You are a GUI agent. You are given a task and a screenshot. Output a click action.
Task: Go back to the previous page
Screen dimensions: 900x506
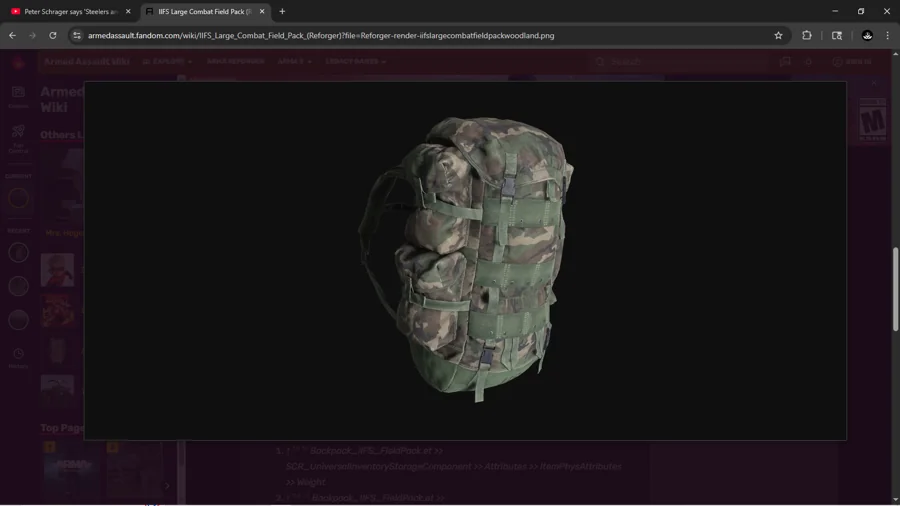pos(12,36)
